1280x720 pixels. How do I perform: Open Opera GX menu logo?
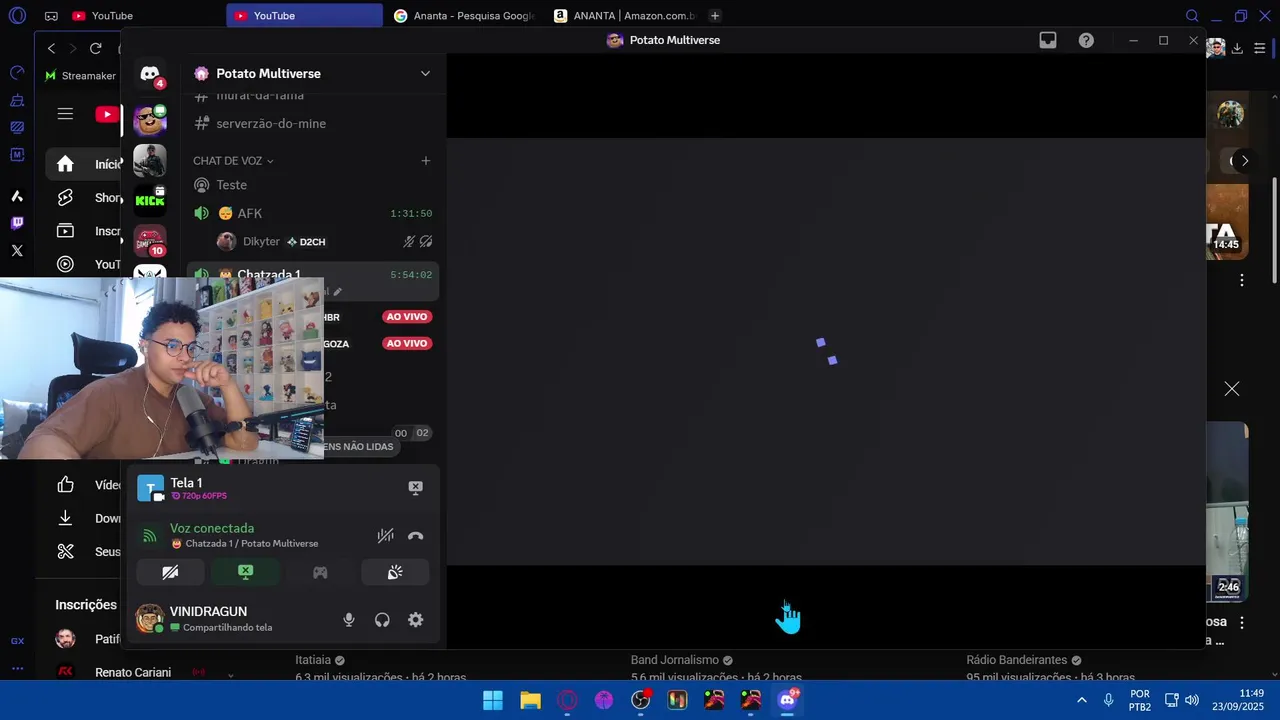click(17, 16)
